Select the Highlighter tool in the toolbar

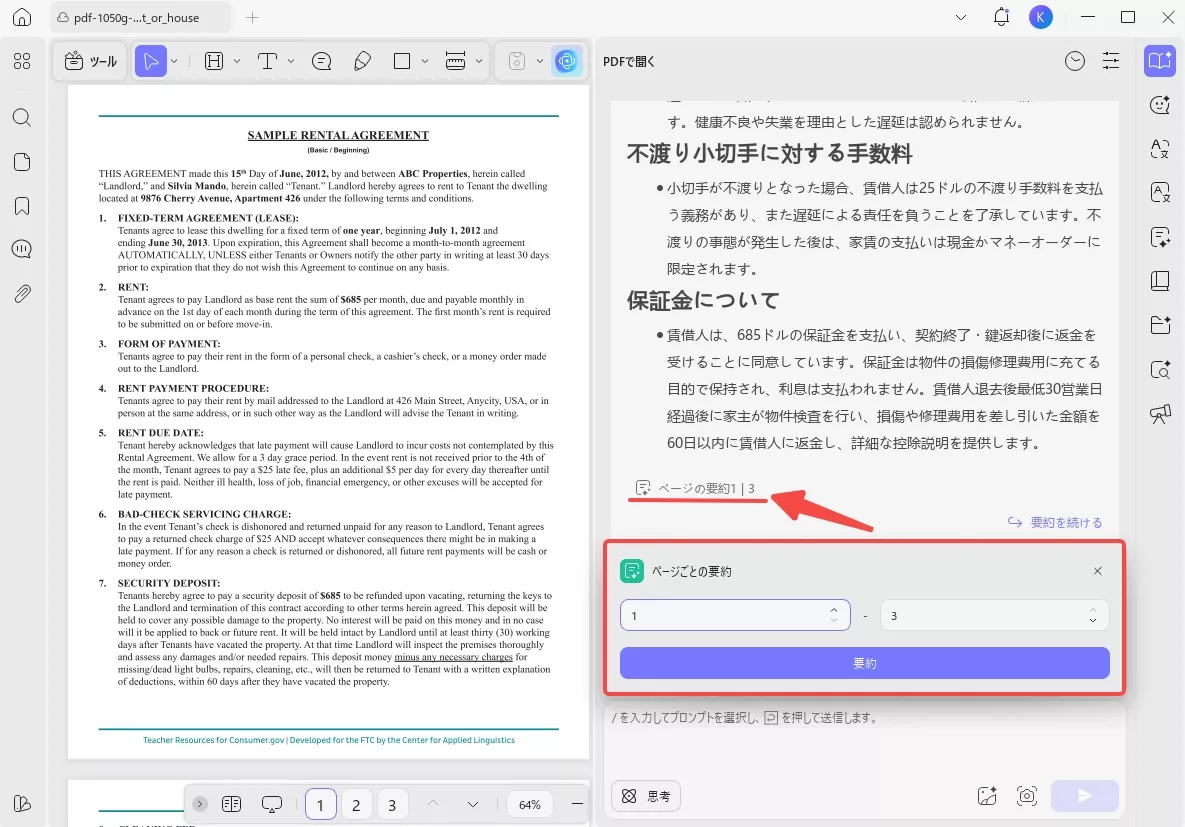(362, 61)
